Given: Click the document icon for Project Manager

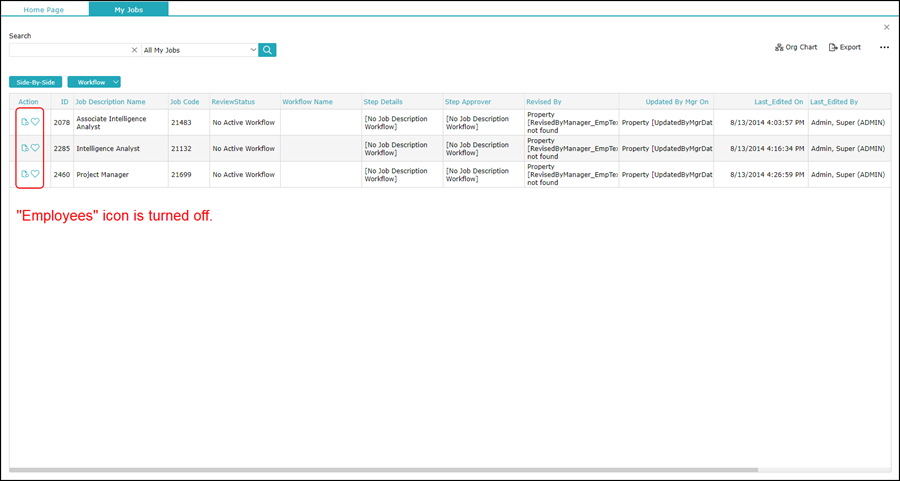Looking at the screenshot, I should point(25,174).
